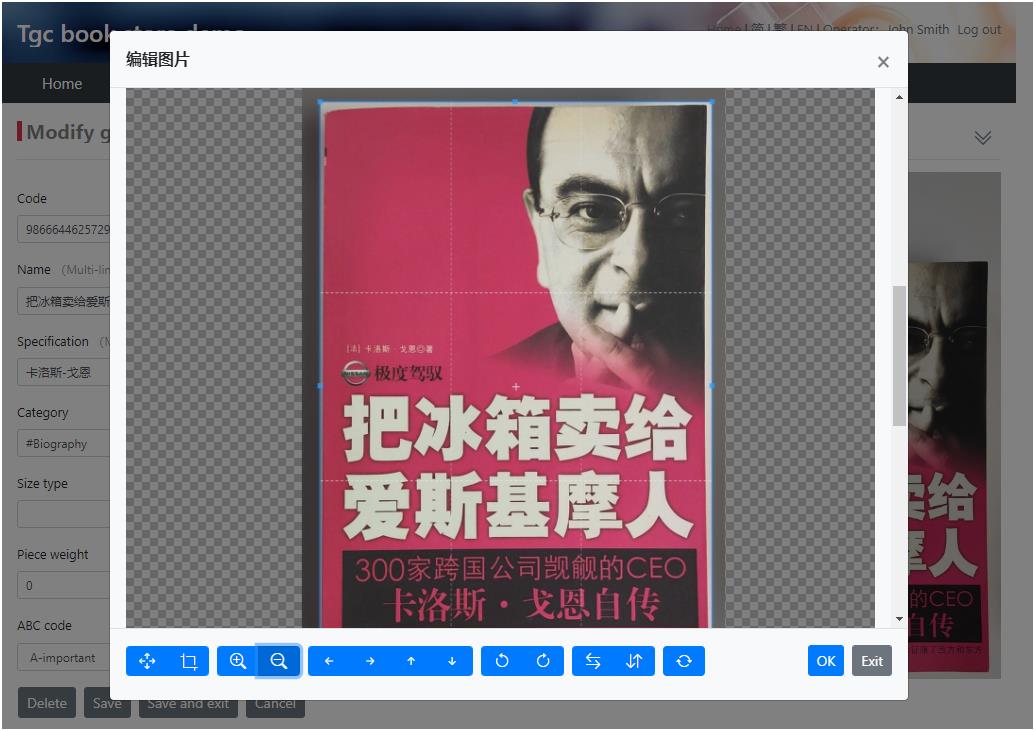Click the Size type field
This screenshot has width=1035, height=731.
coord(64,514)
